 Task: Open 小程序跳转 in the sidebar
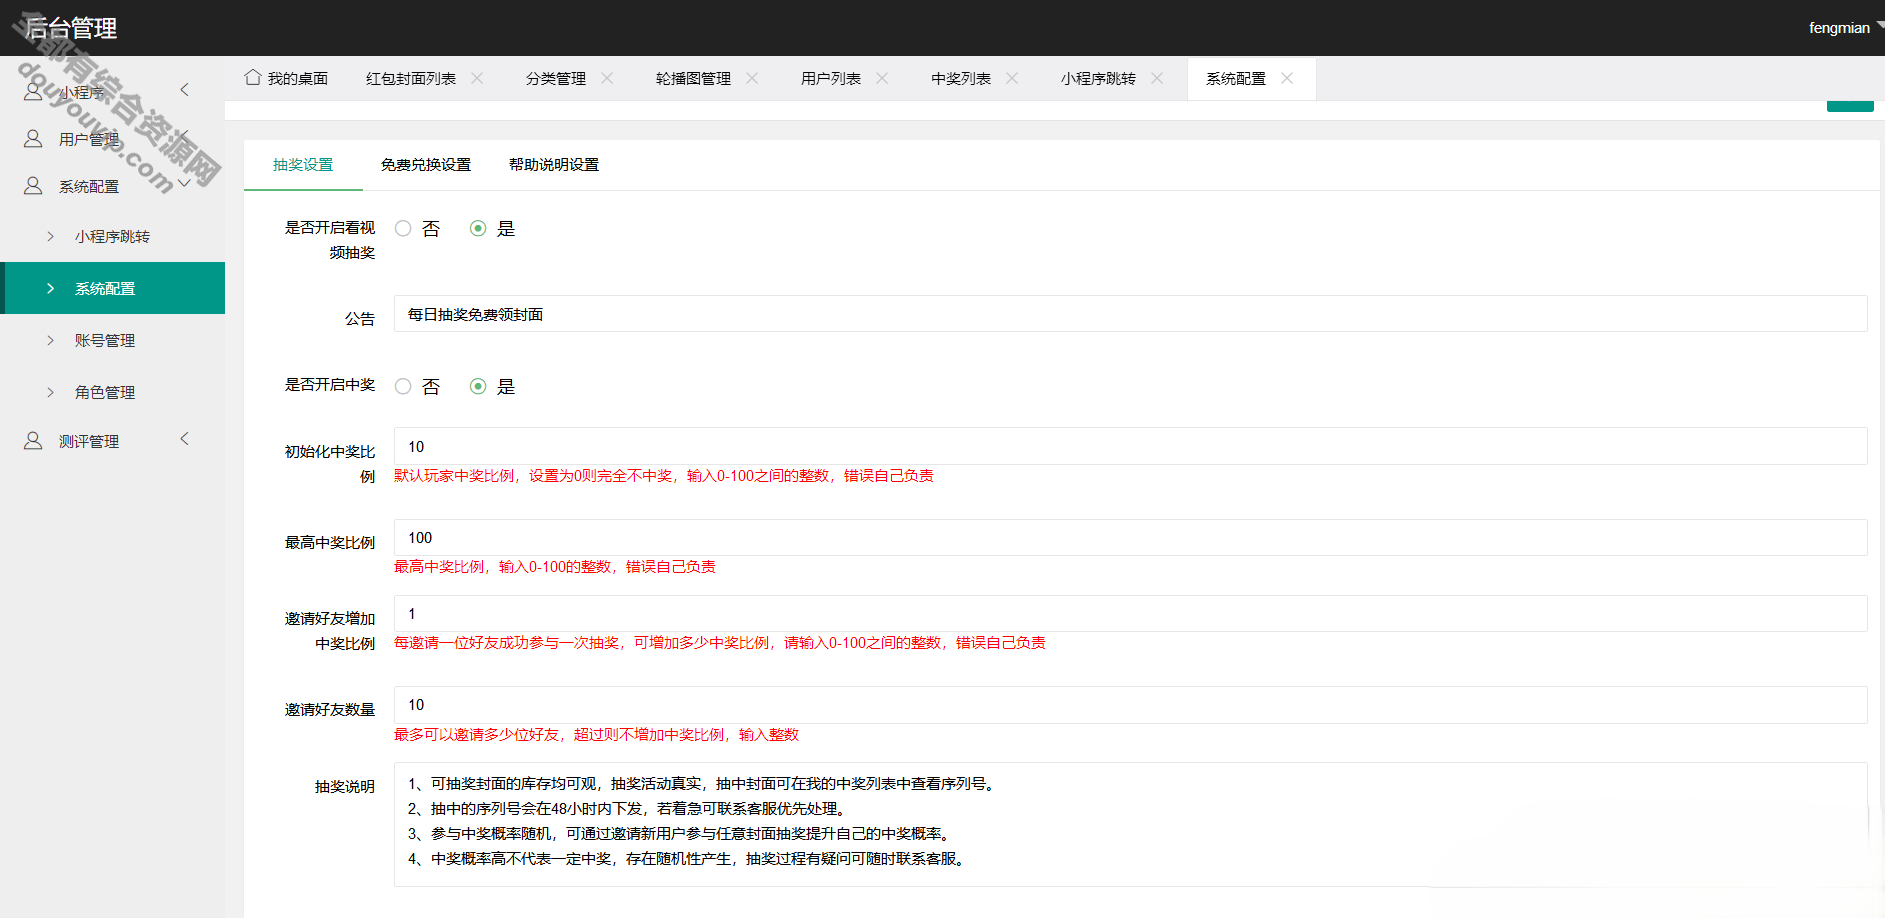point(112,236)
